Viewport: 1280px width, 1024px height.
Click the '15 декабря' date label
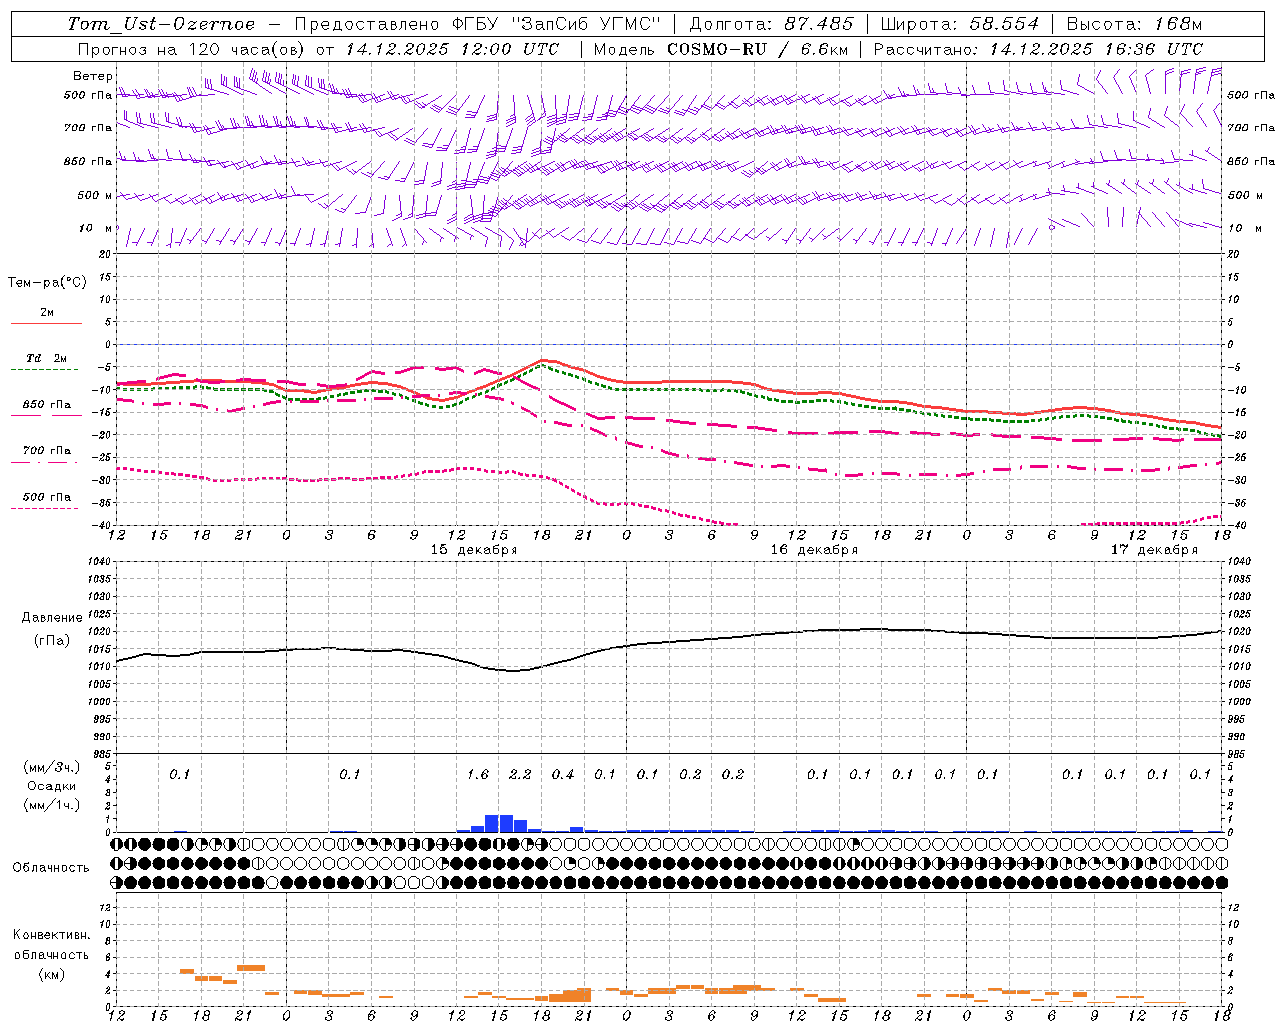(474, 550)
